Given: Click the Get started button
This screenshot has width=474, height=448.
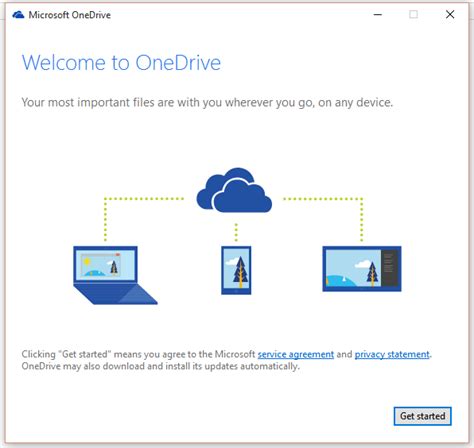Looking at the screenshot, I should tap(422, 416).
